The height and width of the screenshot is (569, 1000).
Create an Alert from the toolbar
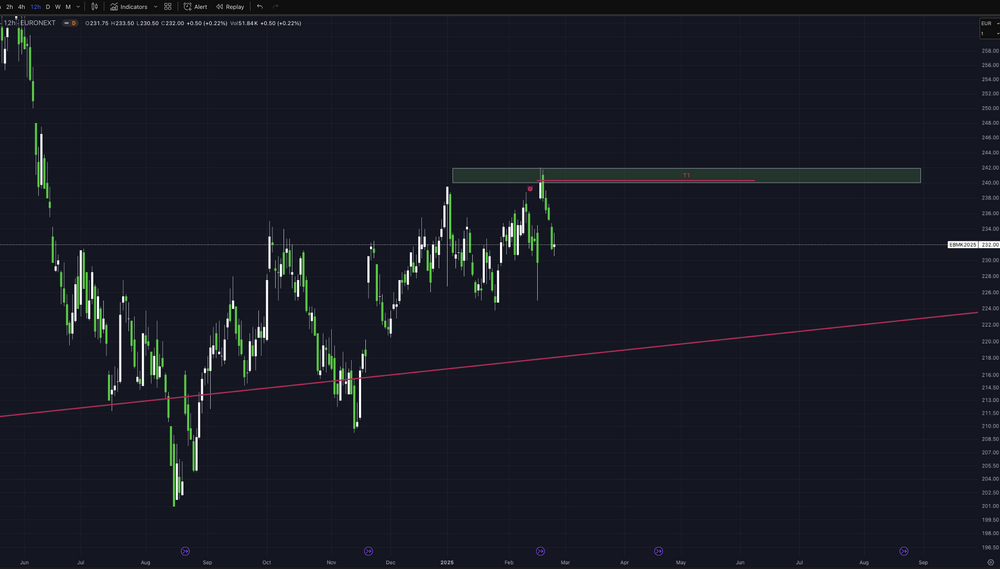(196, 7)
